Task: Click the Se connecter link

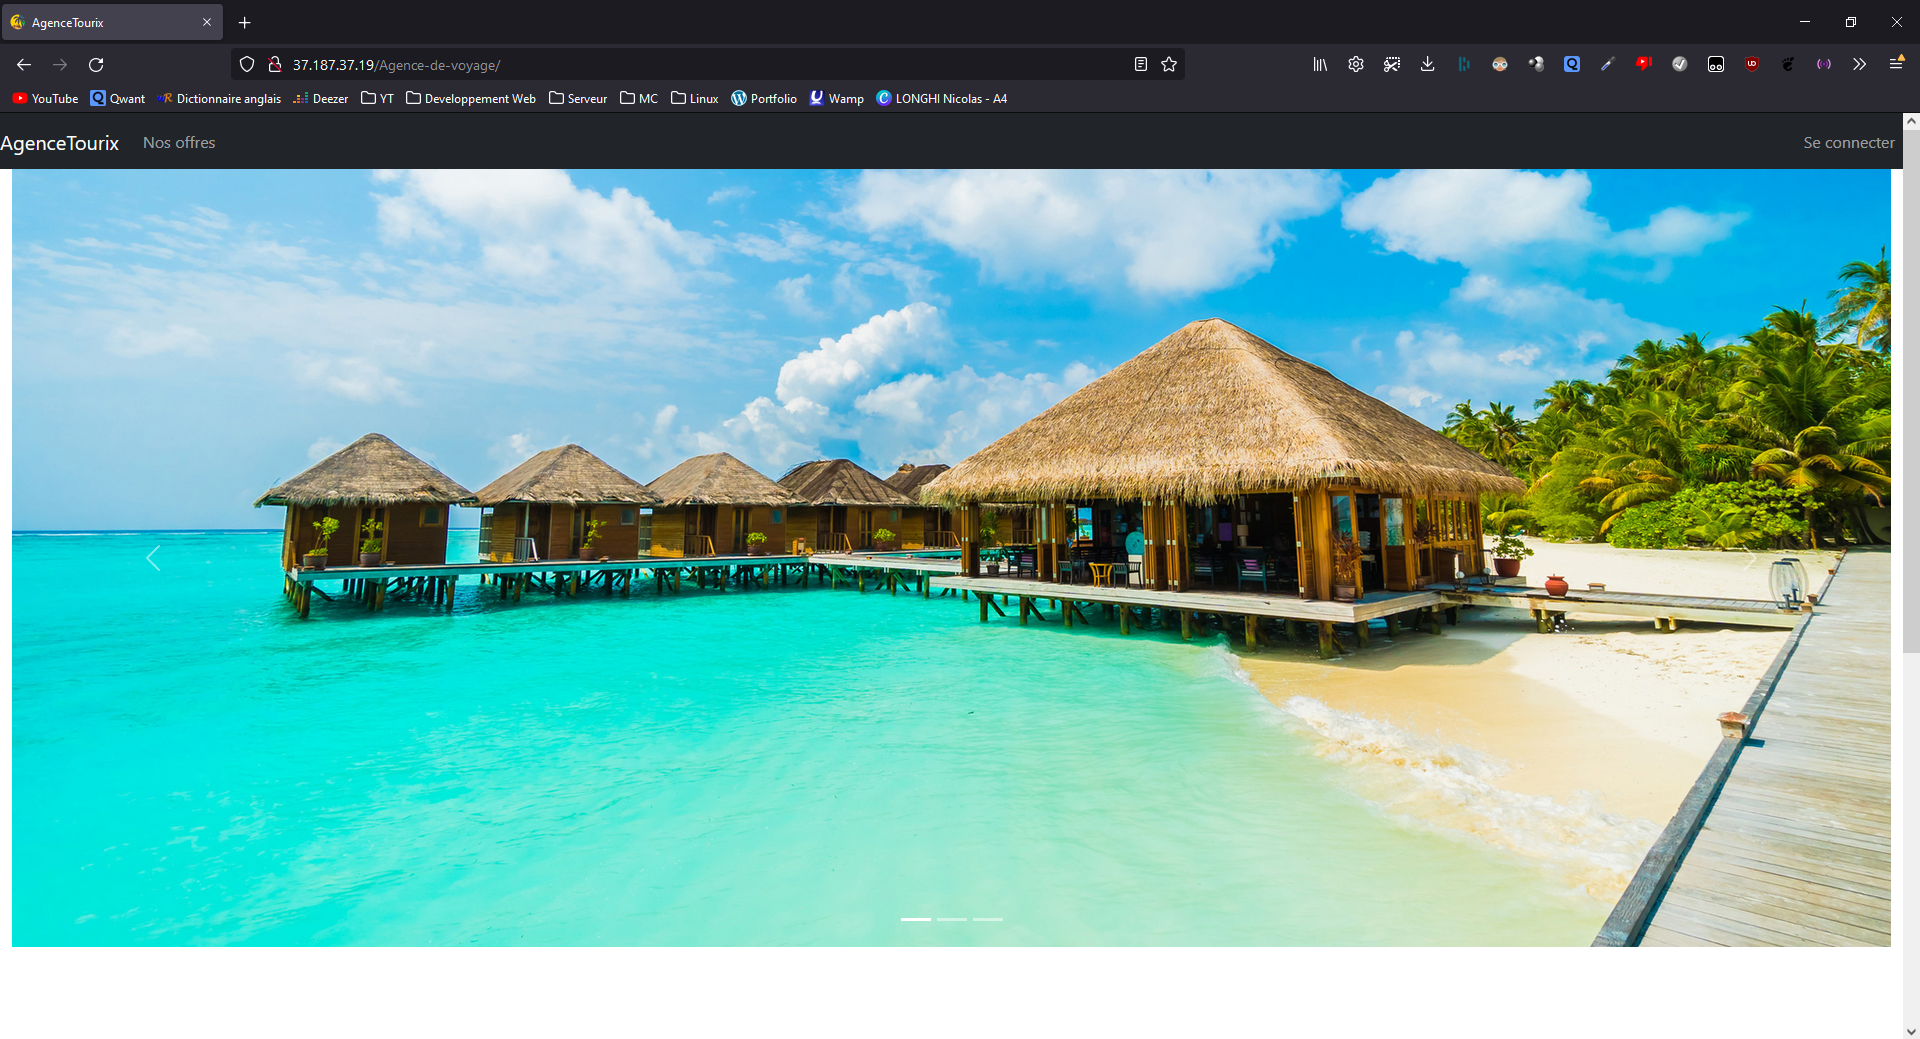Action: pos(1848,143)
